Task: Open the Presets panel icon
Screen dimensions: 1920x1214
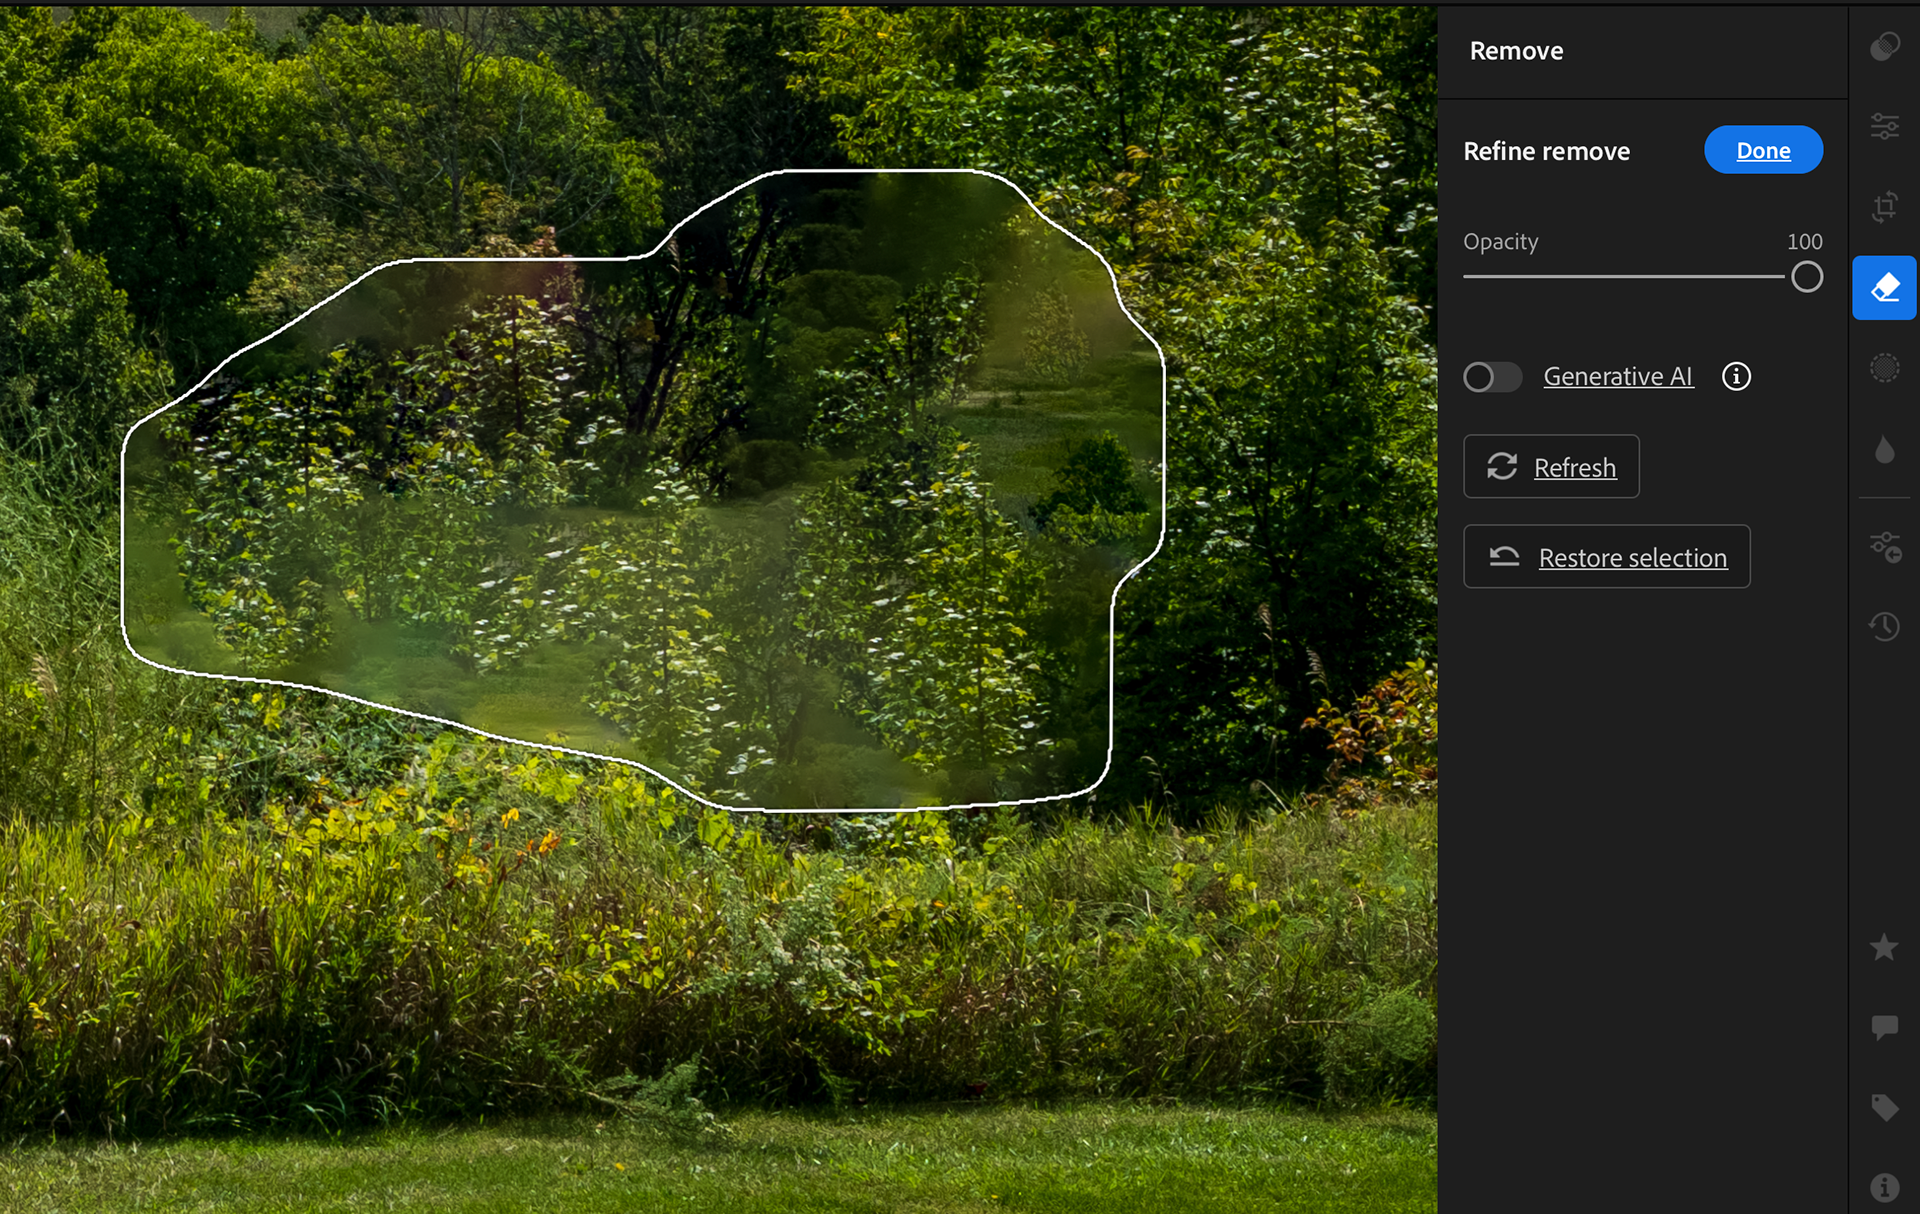Action: click(1884, 46)
